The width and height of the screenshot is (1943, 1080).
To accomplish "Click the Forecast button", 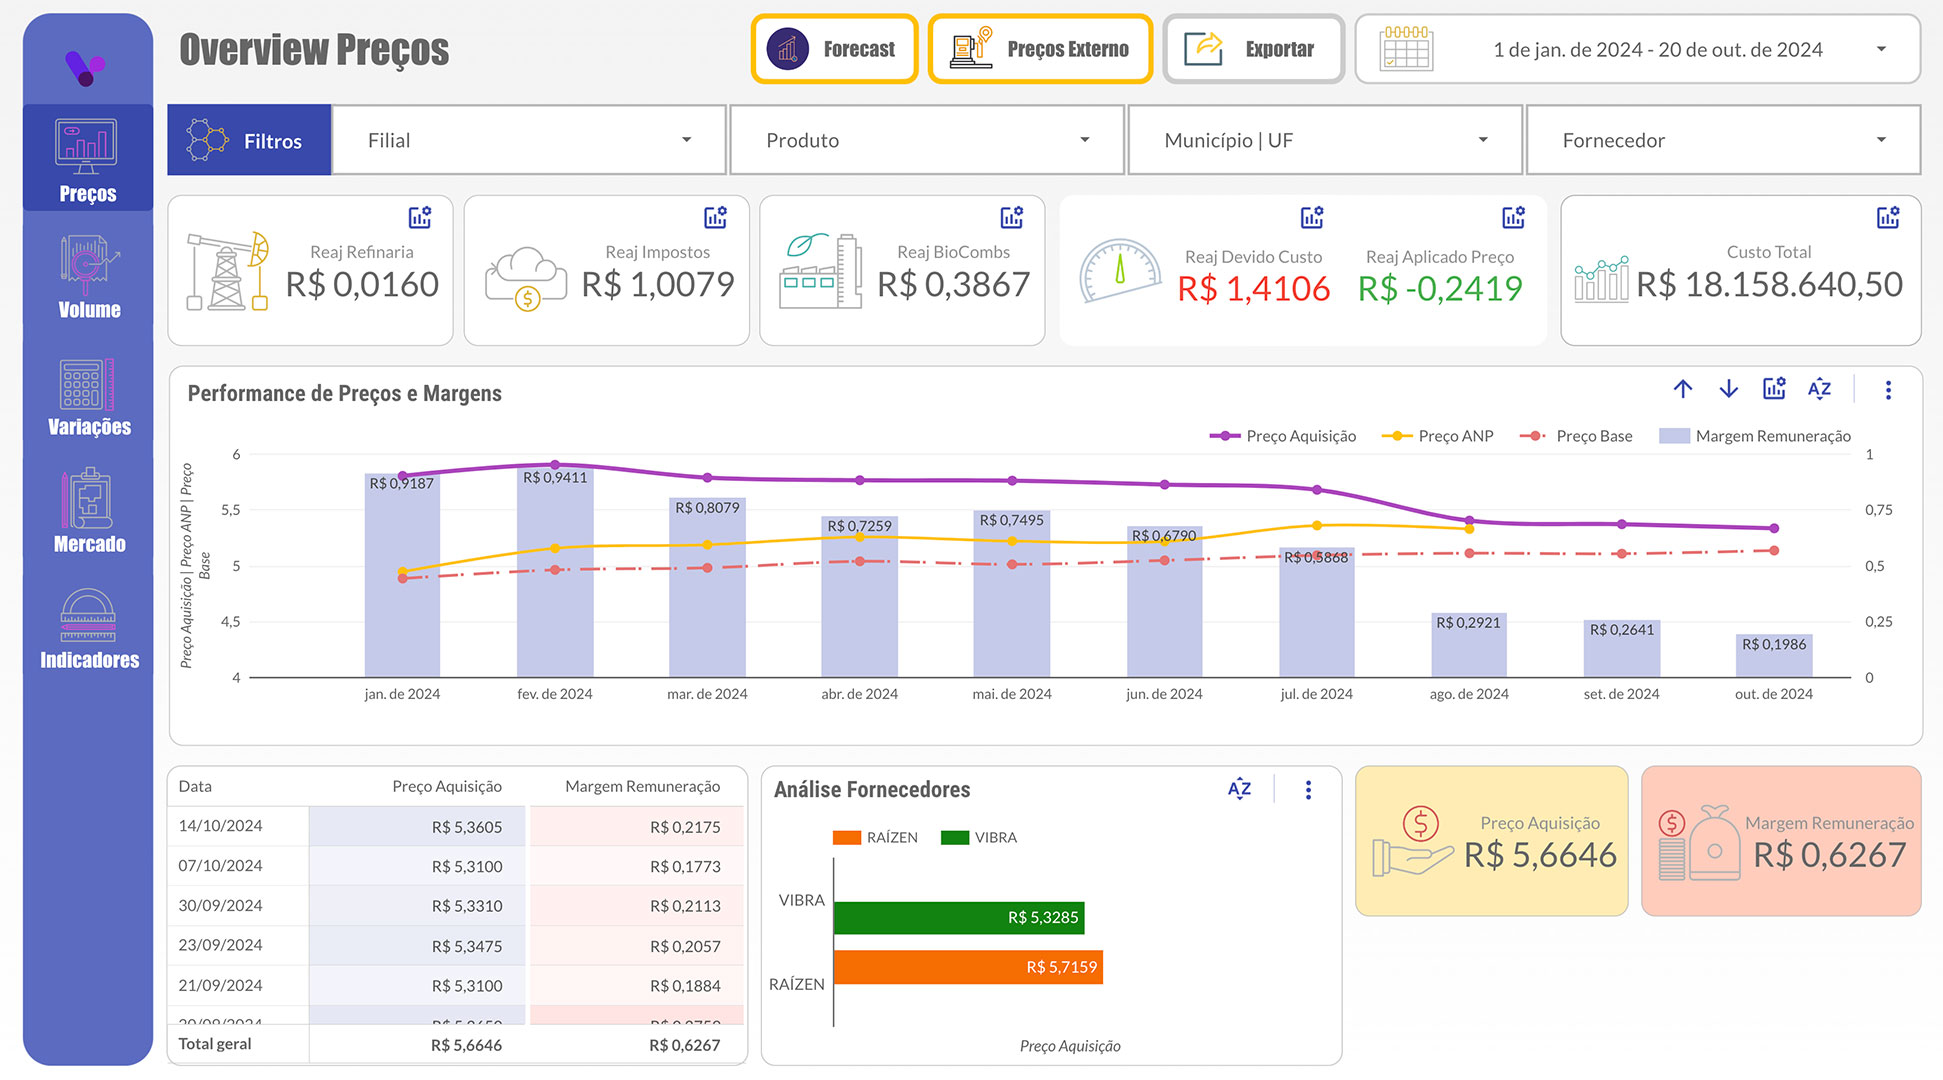I will (x=834, y=48).
